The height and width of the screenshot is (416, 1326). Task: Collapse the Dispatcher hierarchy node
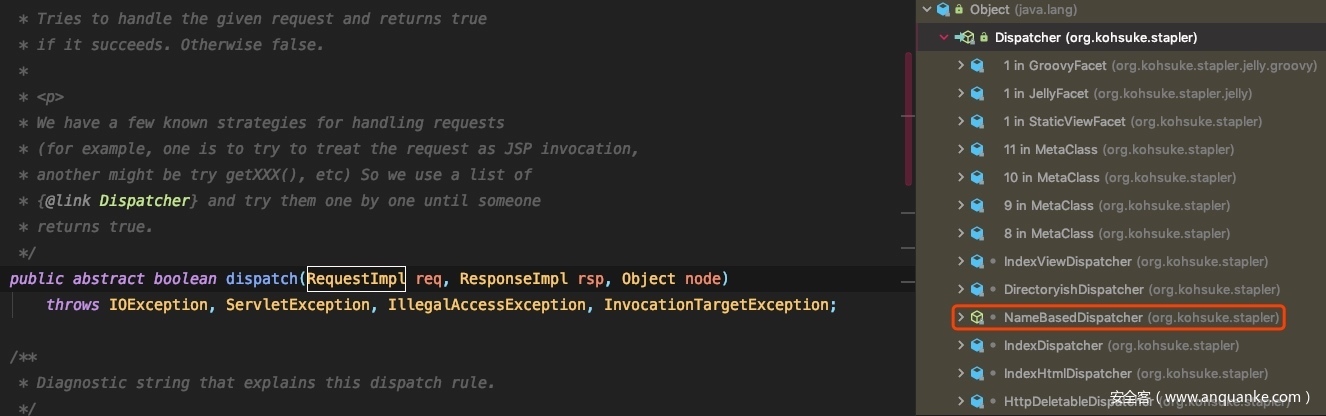click(943, 38)
